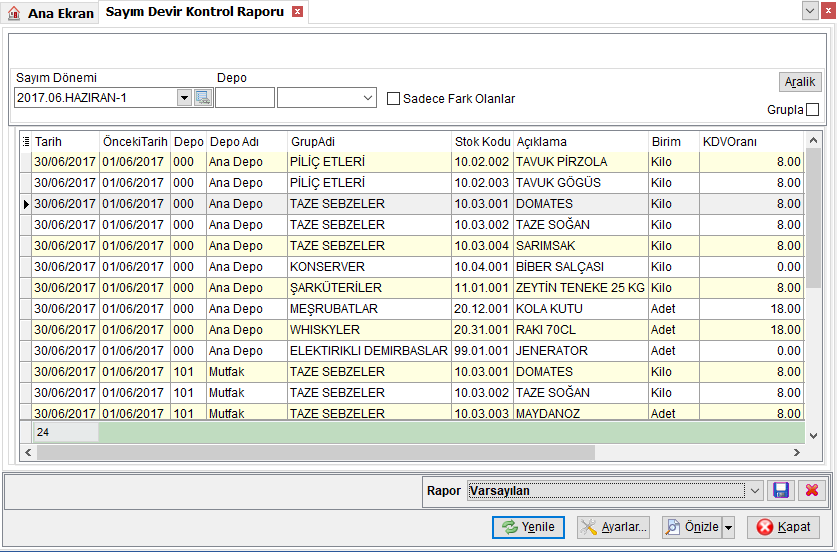Close the Sayım Devir Kontrol Raporu tab
This screenshot has width=838, height=552.
(298, 12)
